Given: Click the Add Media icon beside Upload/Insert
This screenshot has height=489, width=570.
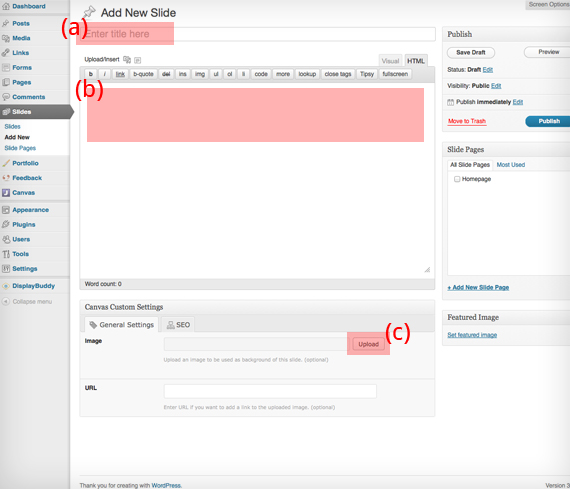Looking at the screenshot, I should coord(127,59).
